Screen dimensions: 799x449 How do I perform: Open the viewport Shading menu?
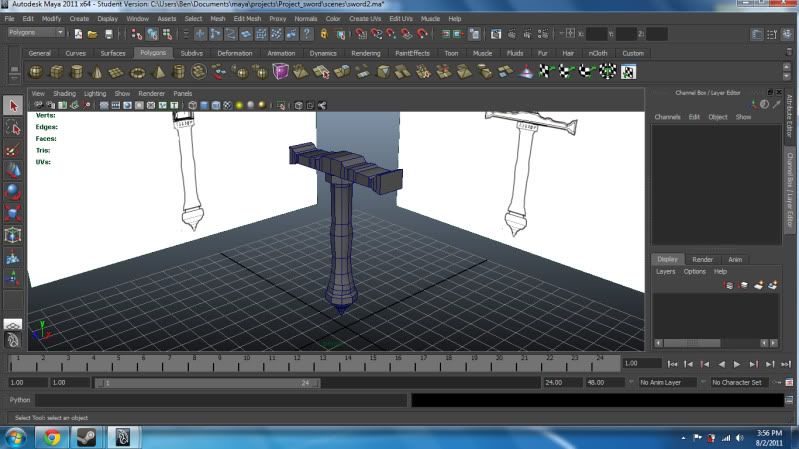[x=65, y=93]
